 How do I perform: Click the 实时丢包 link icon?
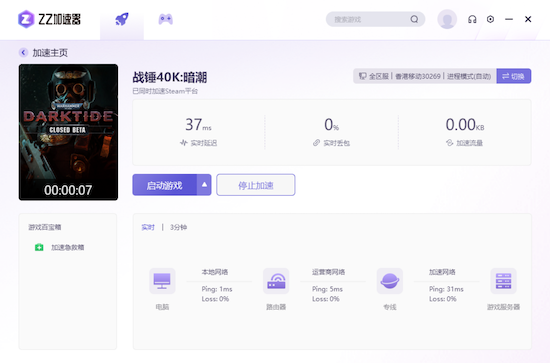316,143
